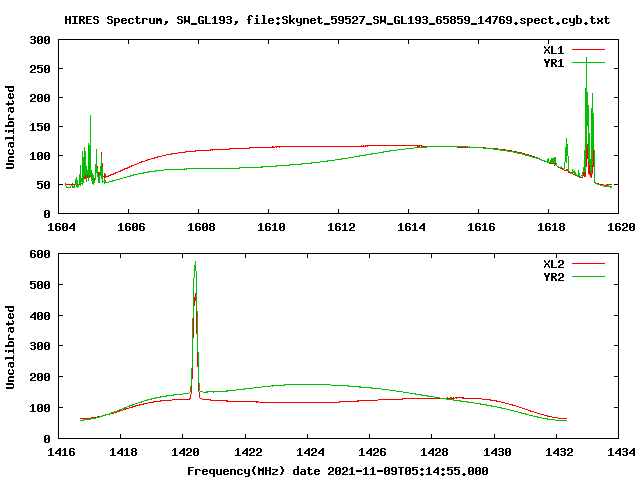Click the 300 y-axis label on top plot
The image size is (640, 480).
[x=40, y=40]
